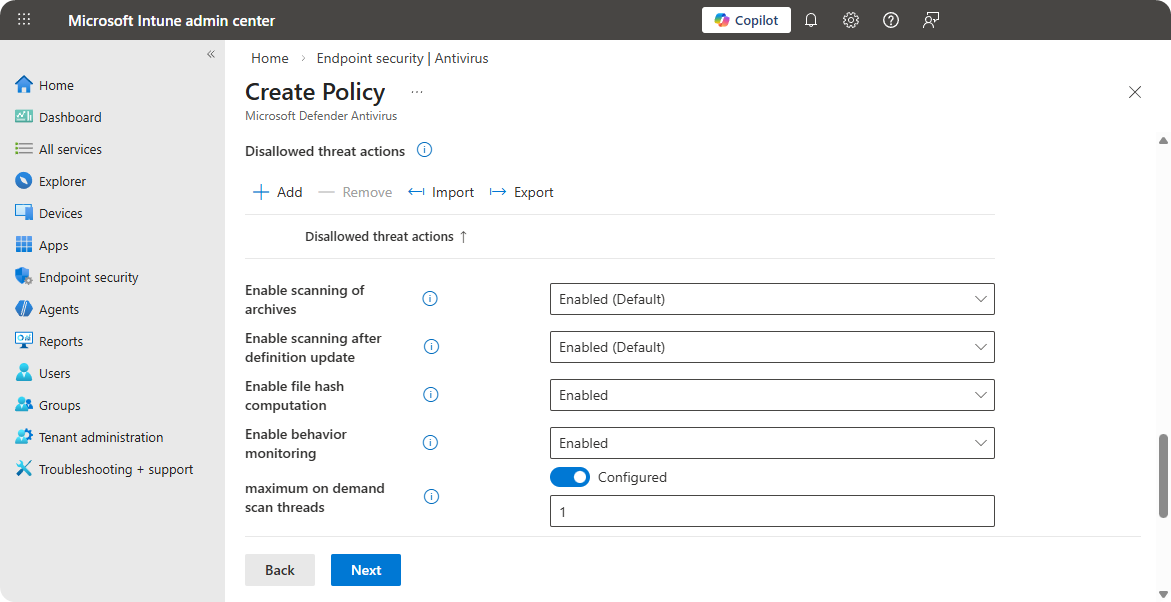Viewport: 1171px width, 602px height.
Task: Click the scan threads number input field
Action: [x=771, y=511]
